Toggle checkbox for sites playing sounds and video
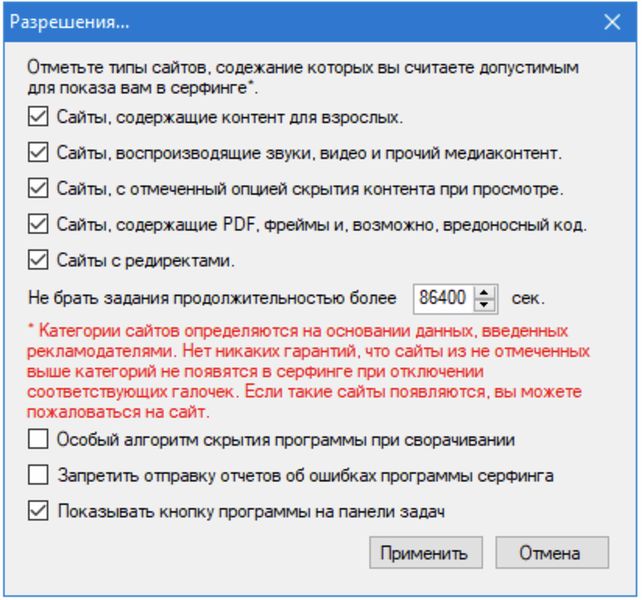This screenshot has height=600, width=642. point(38,153)
